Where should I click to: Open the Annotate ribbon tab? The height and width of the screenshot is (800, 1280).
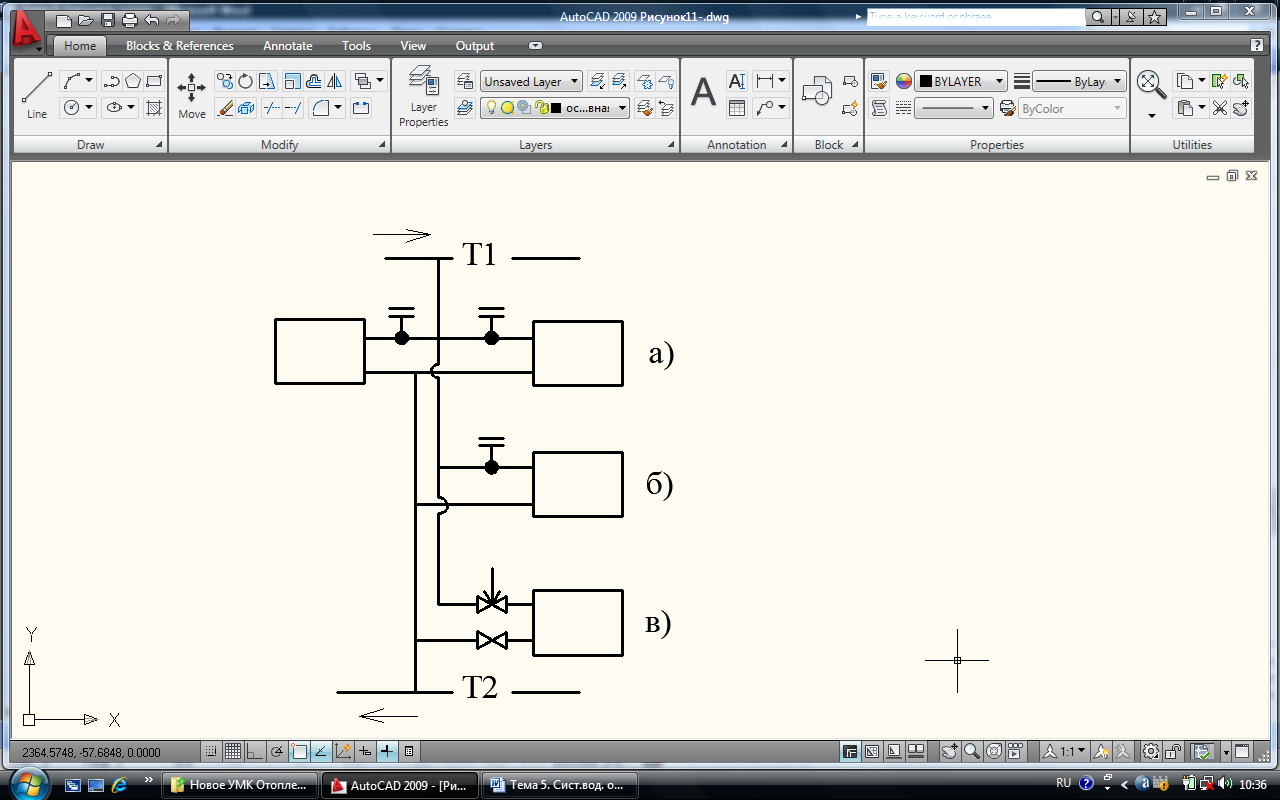[x=288, y=46]
